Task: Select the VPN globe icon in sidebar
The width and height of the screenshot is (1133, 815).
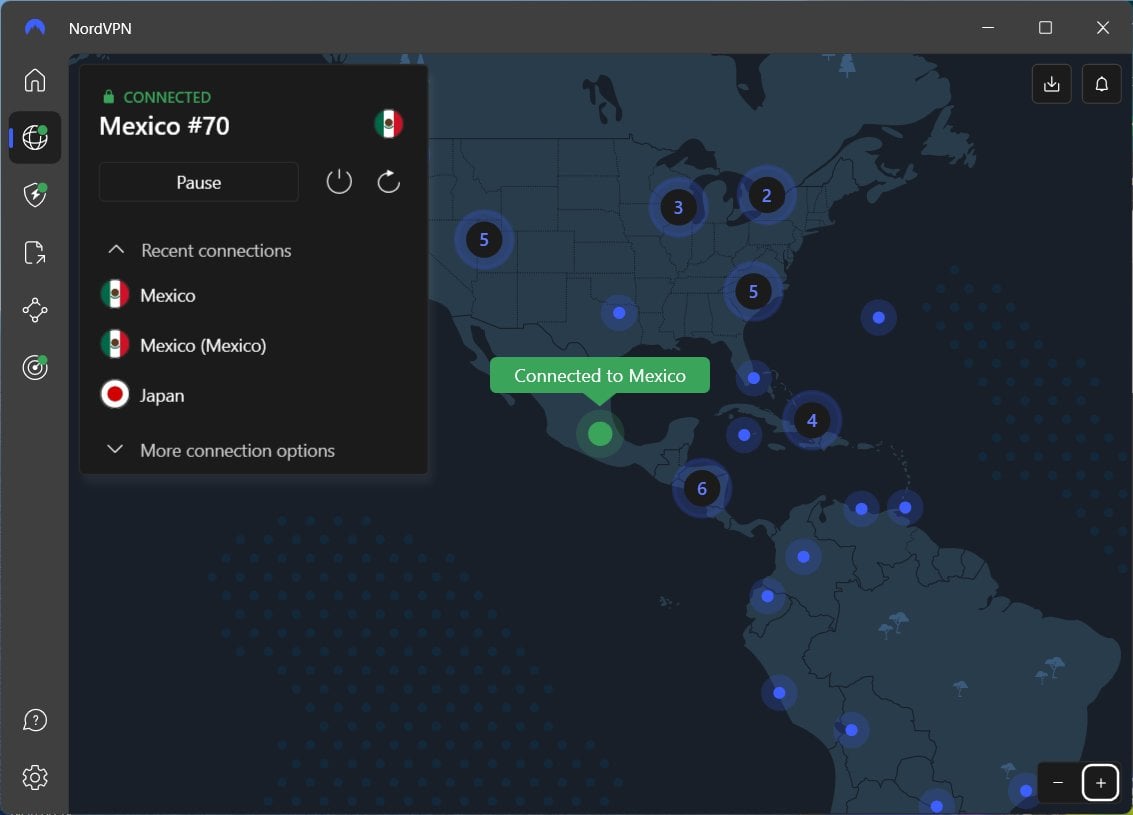Action: click(x=35, y=138)
